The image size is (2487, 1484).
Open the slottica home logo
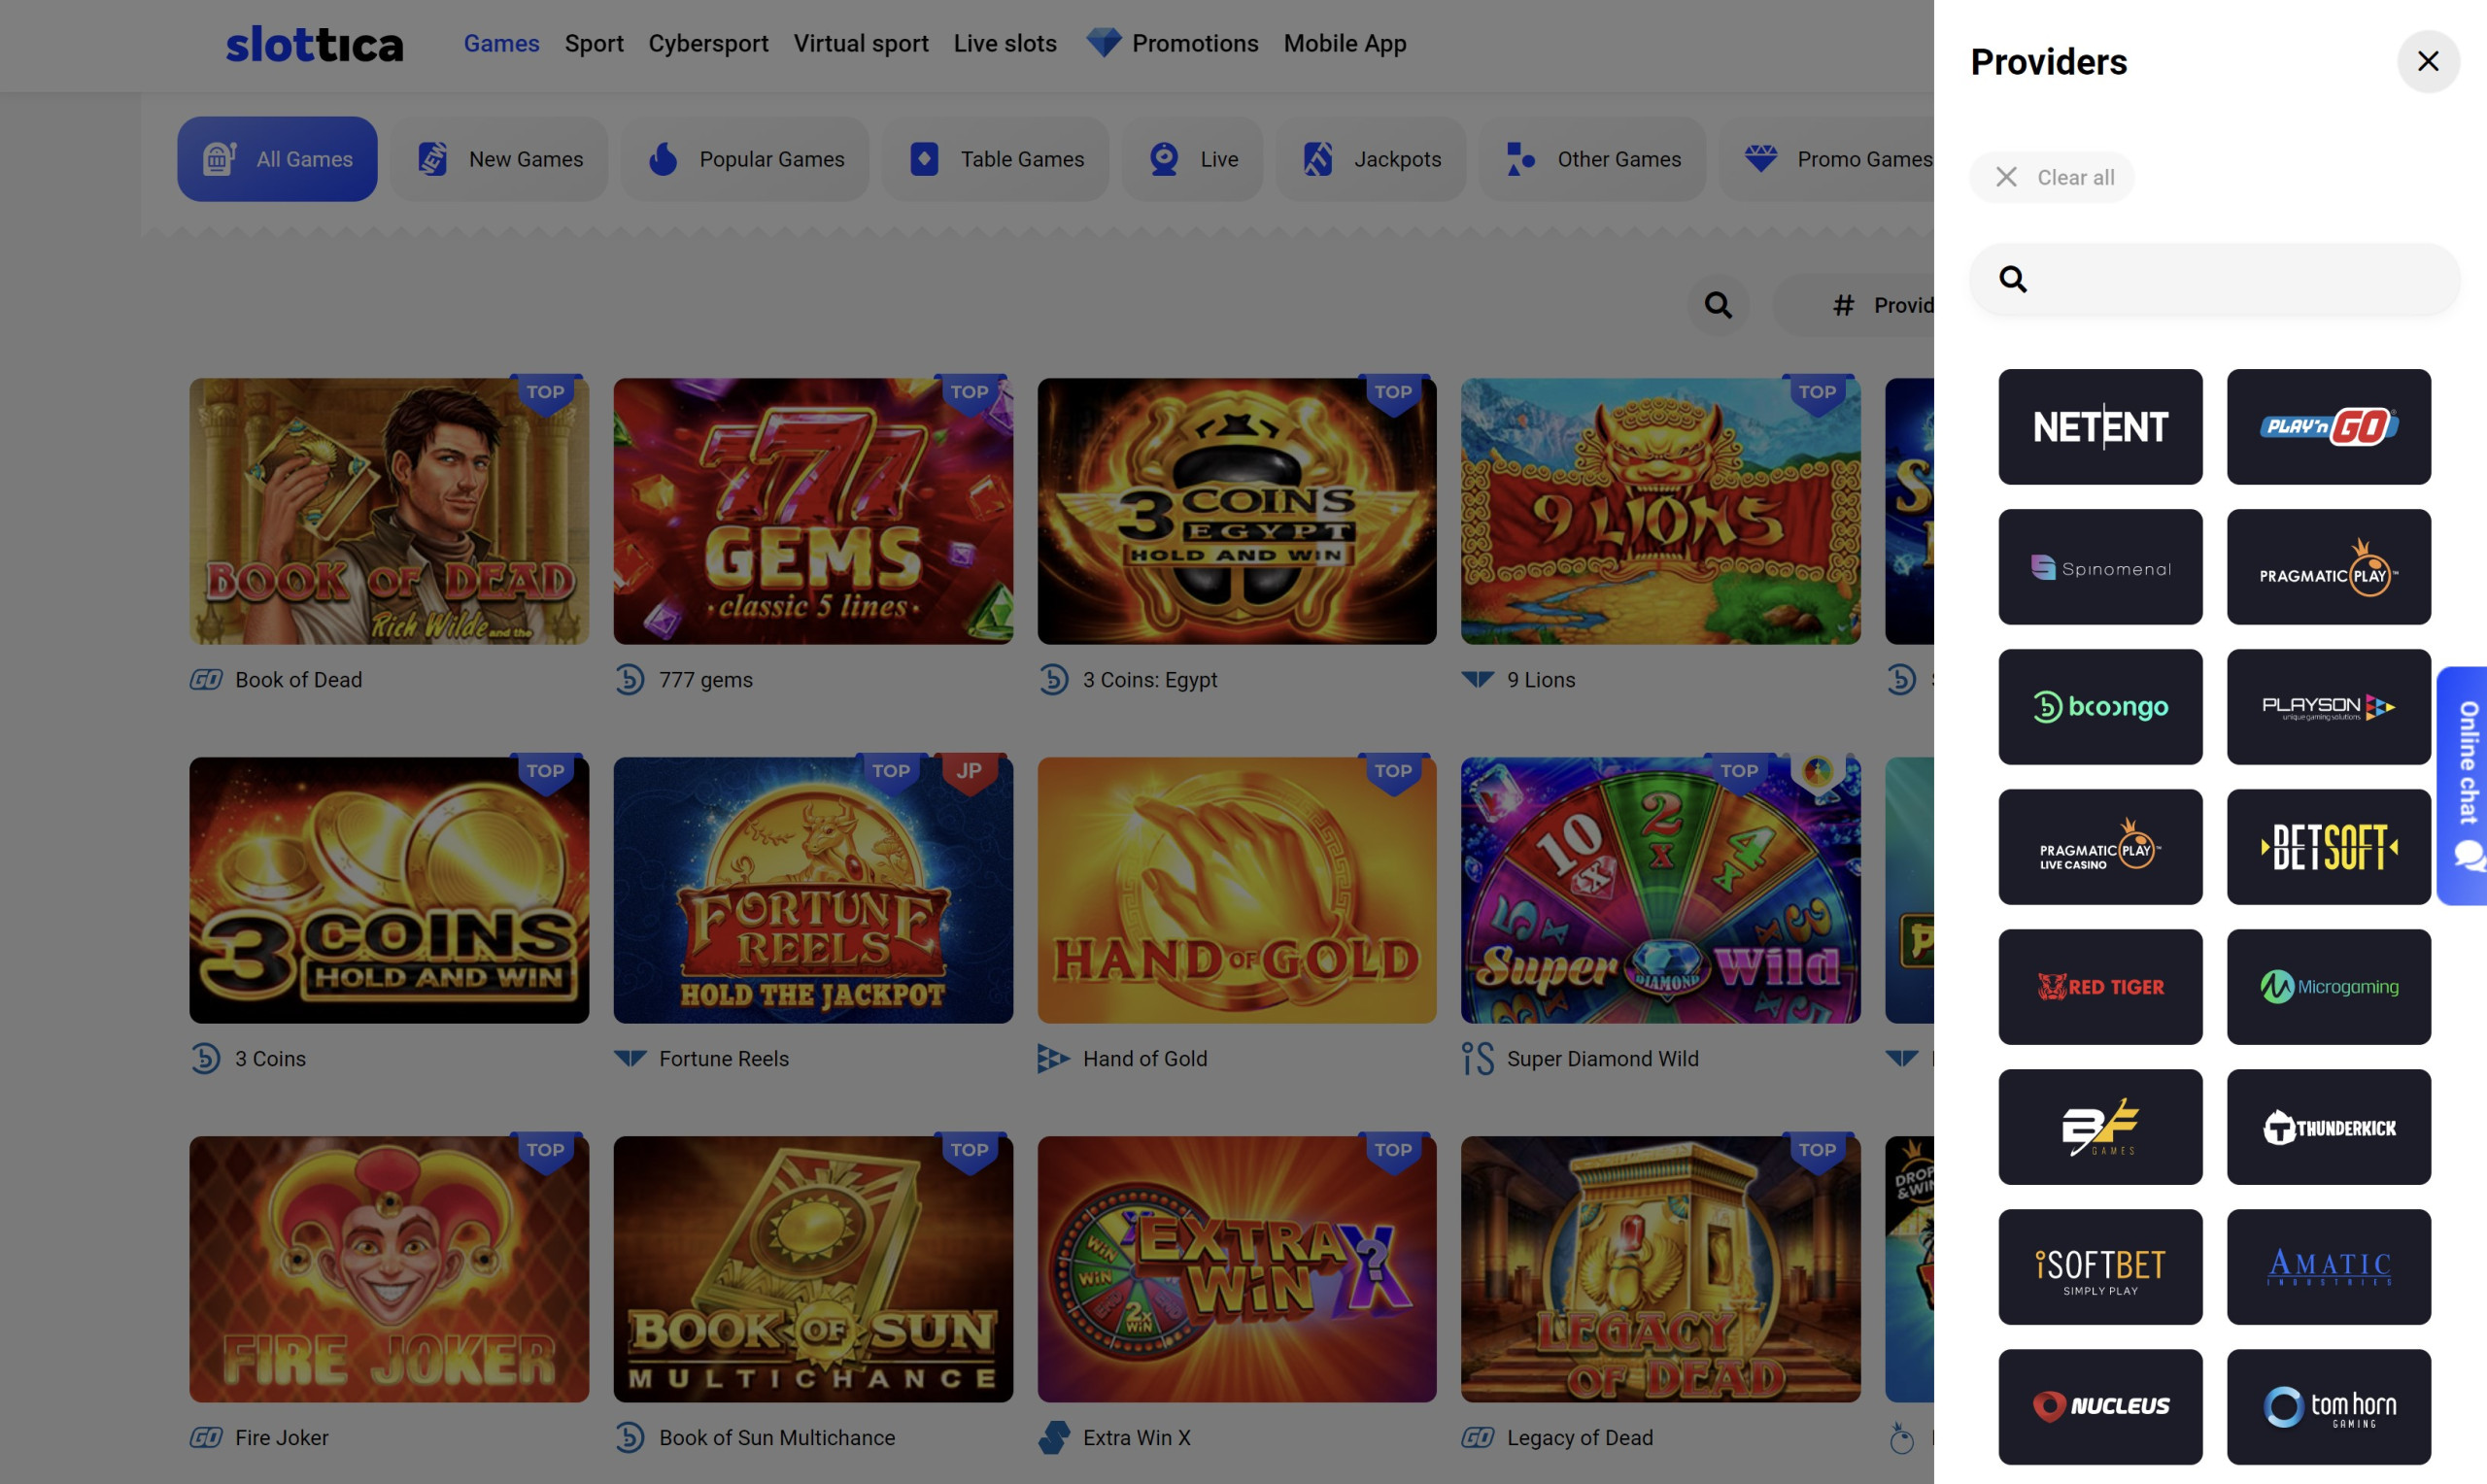pyautogui.click(x=314, y=44)
